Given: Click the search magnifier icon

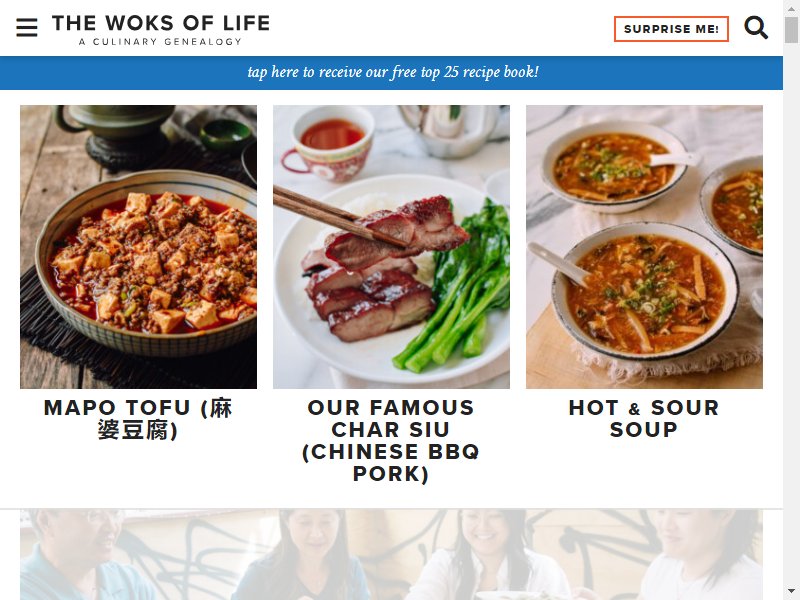Looking at the screenshot, I should click(x=756, y=28).
